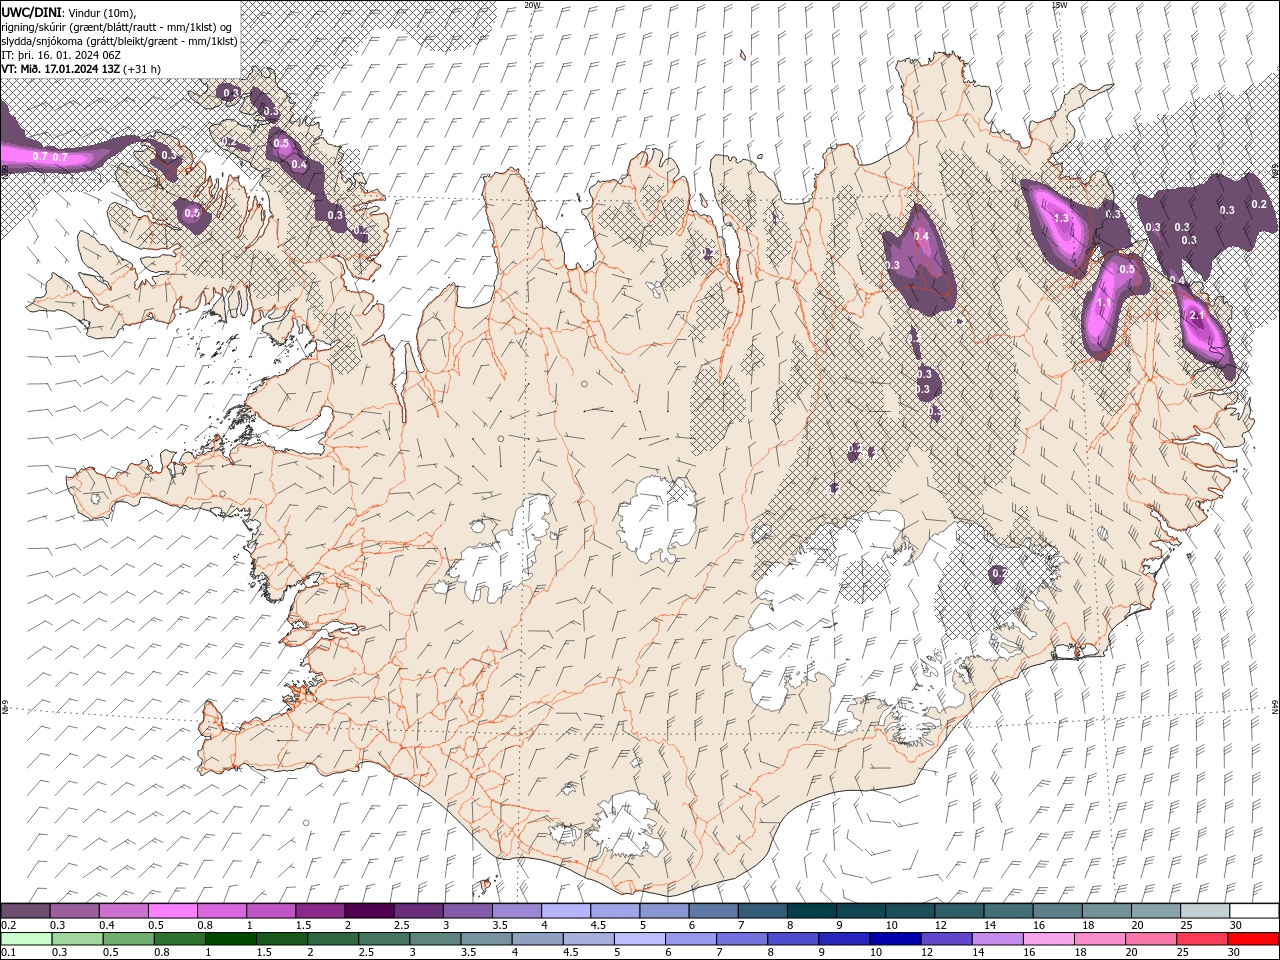Click the '12' label in top legend row

(940, 925)
